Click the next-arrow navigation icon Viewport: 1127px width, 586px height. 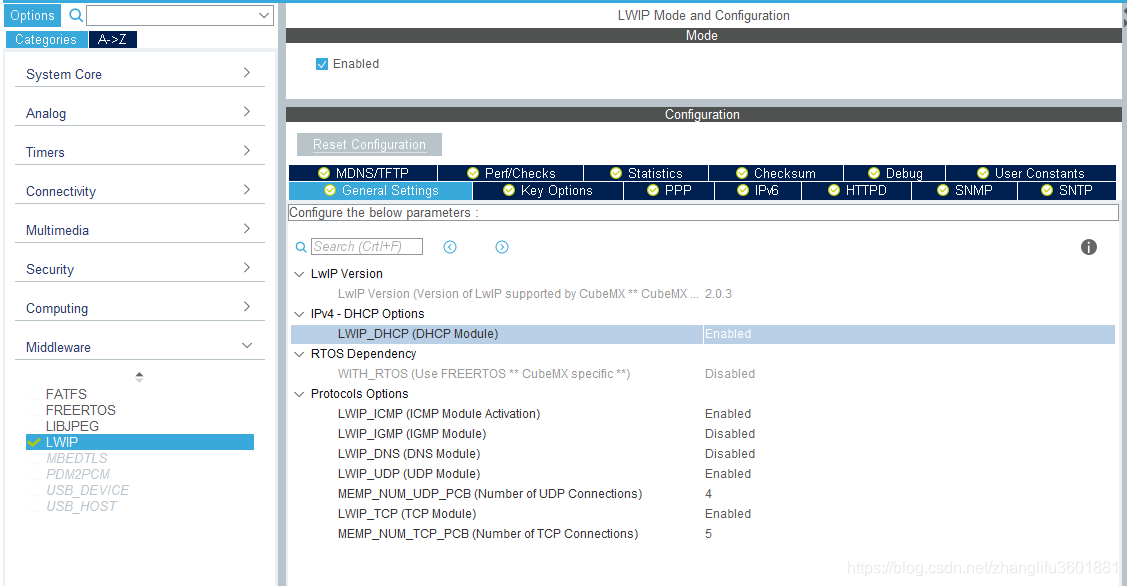point(501,246)
